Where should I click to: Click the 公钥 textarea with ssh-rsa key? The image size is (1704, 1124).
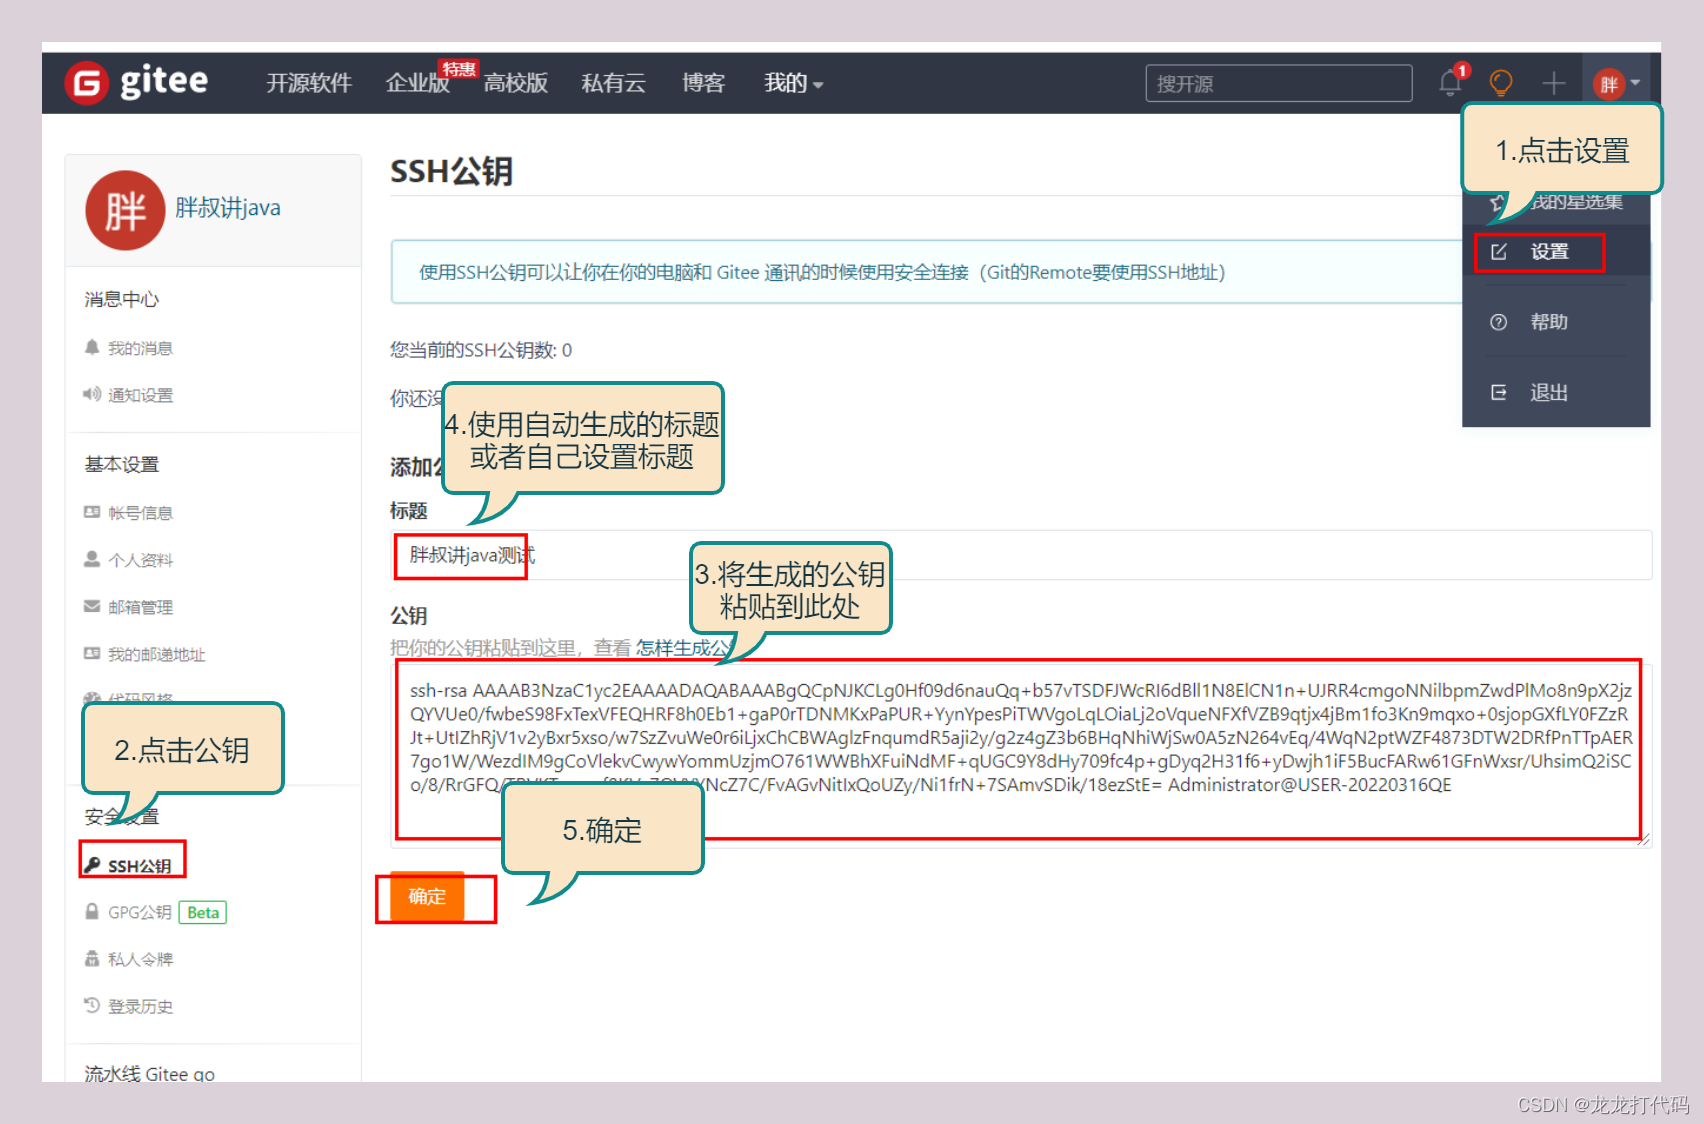tap(1021, 756)
